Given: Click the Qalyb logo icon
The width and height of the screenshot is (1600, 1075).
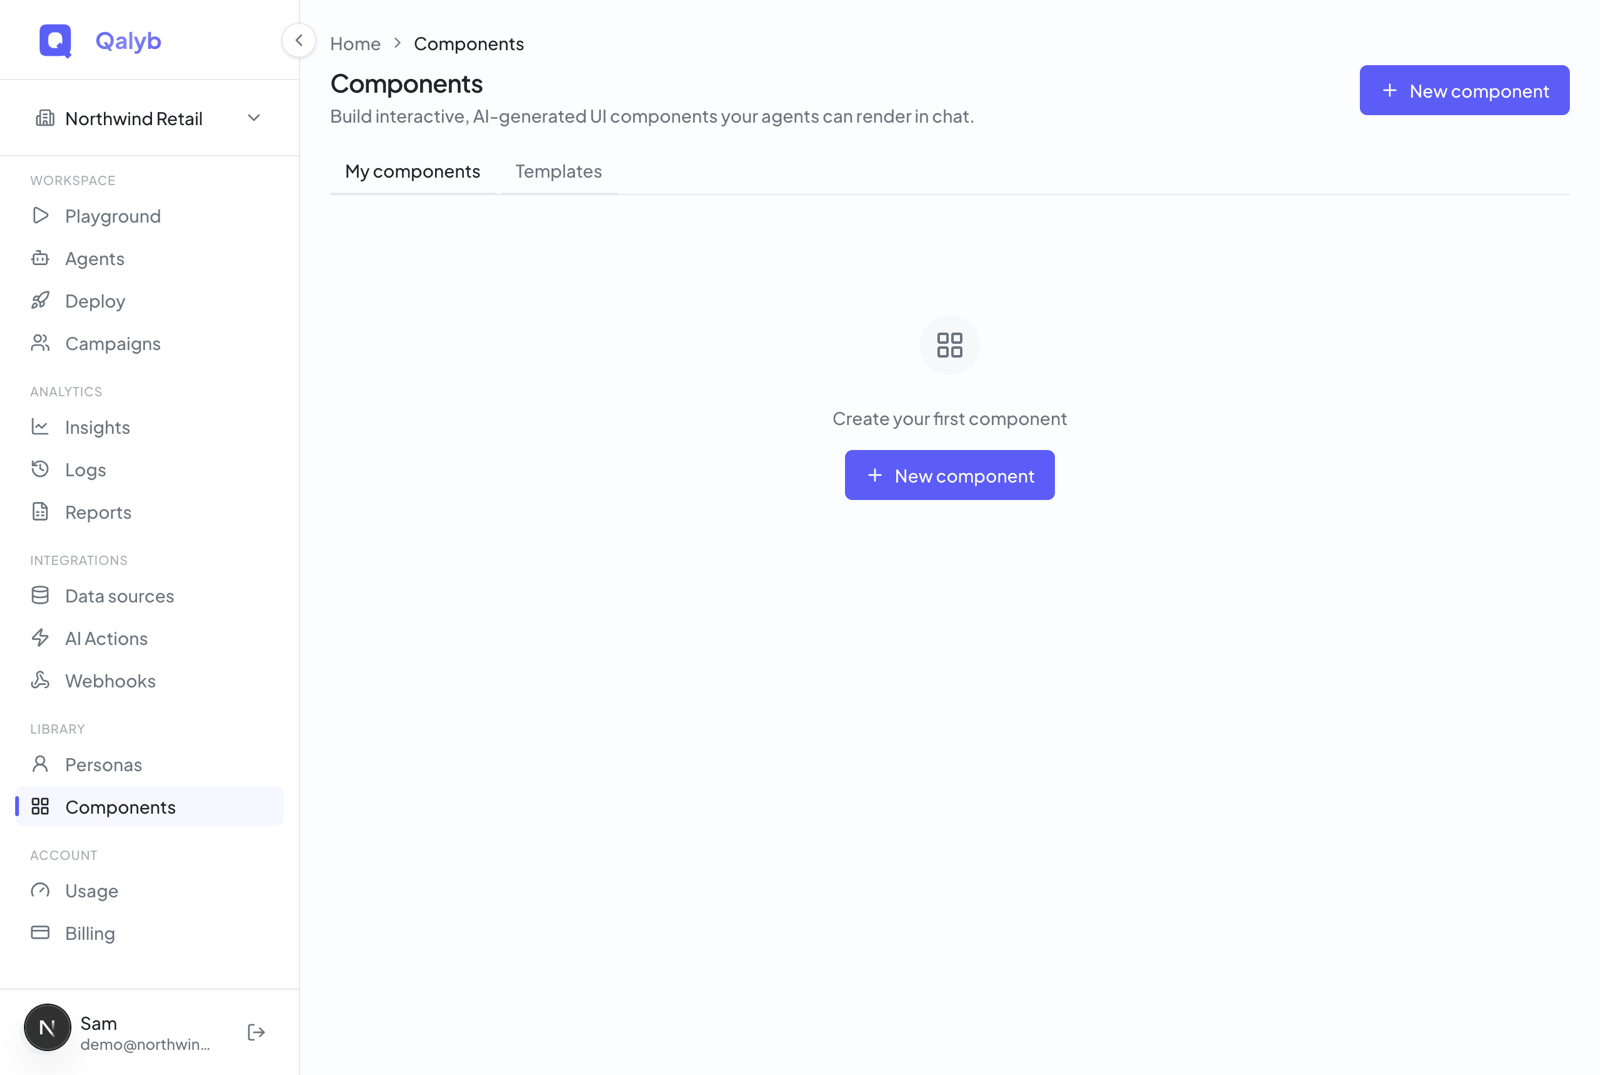Looking at the screenshot, I should pos(55,41).
